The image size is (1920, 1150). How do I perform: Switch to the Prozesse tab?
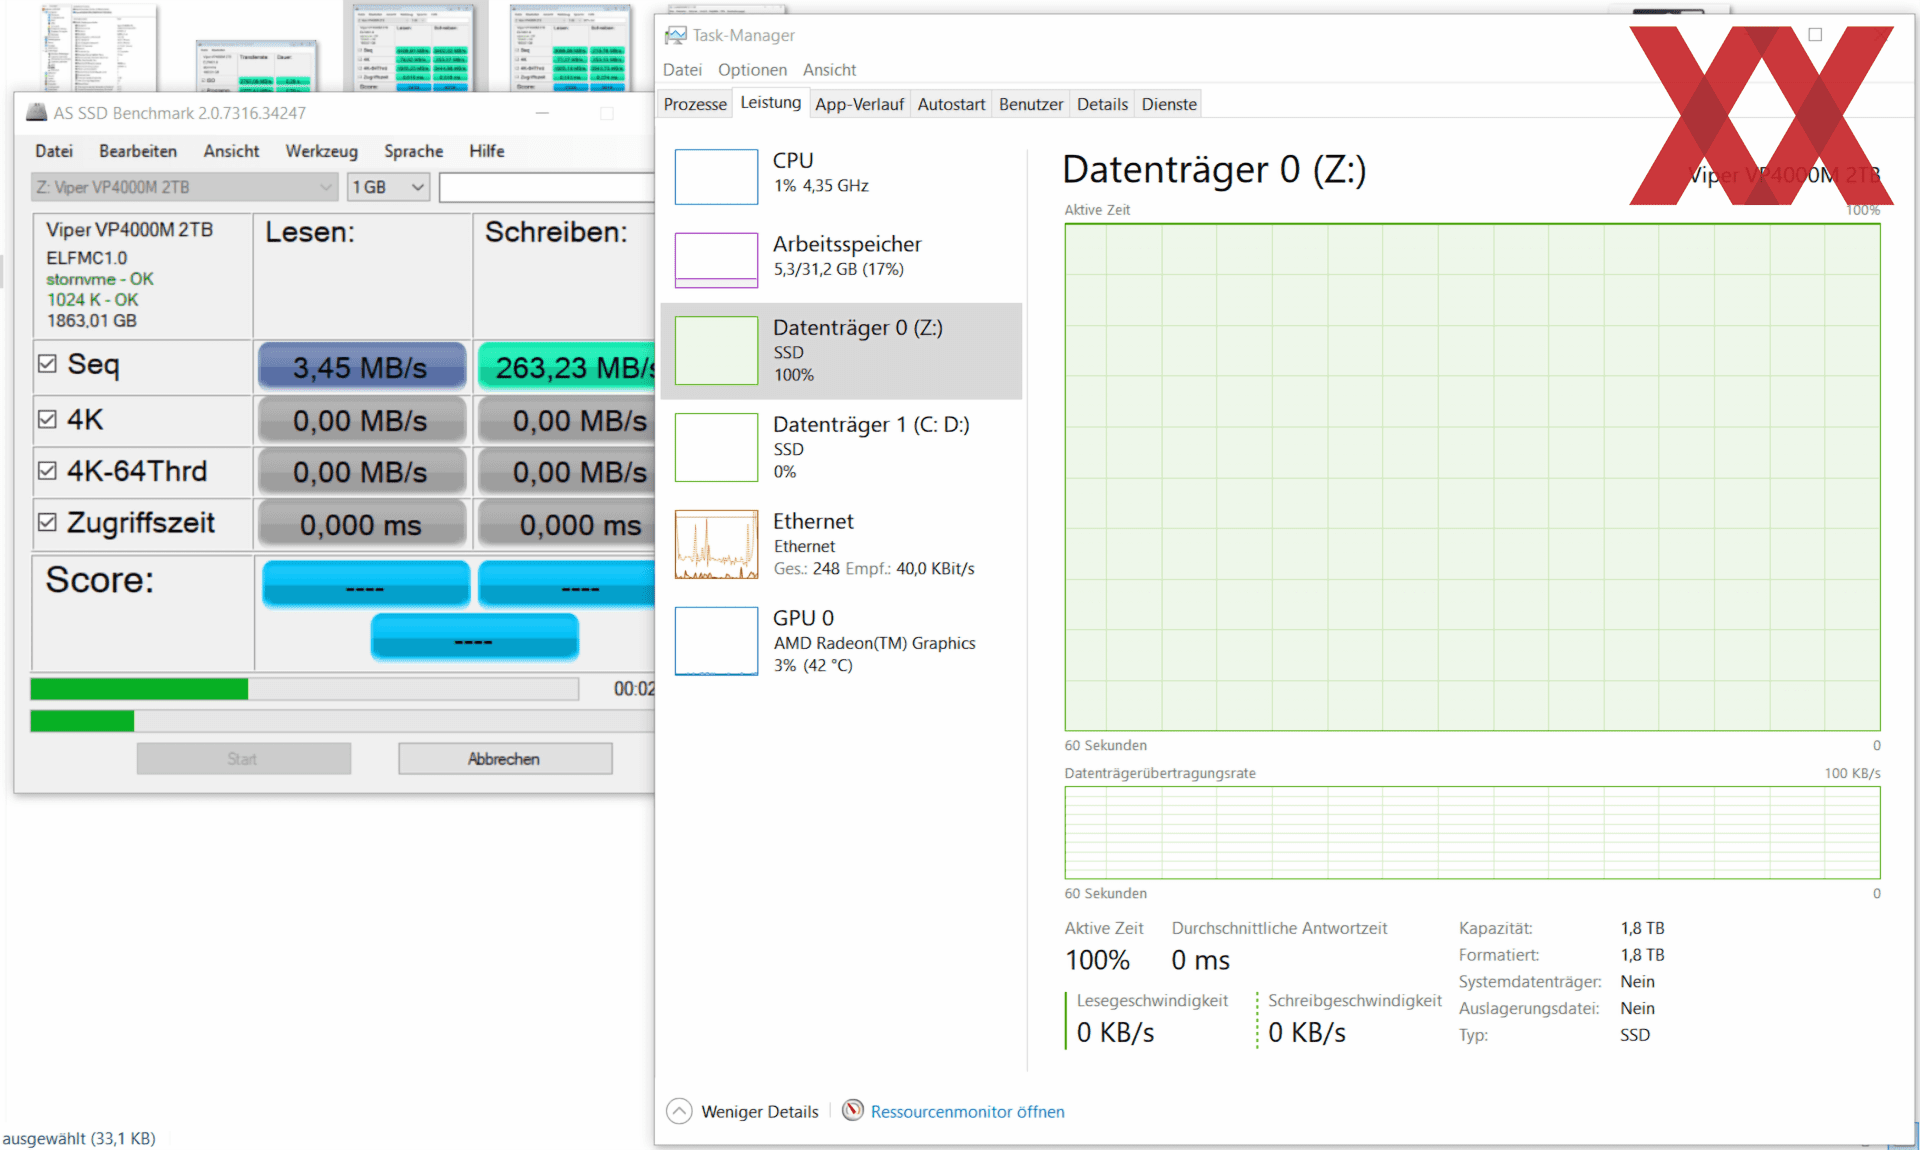point(695,104)
